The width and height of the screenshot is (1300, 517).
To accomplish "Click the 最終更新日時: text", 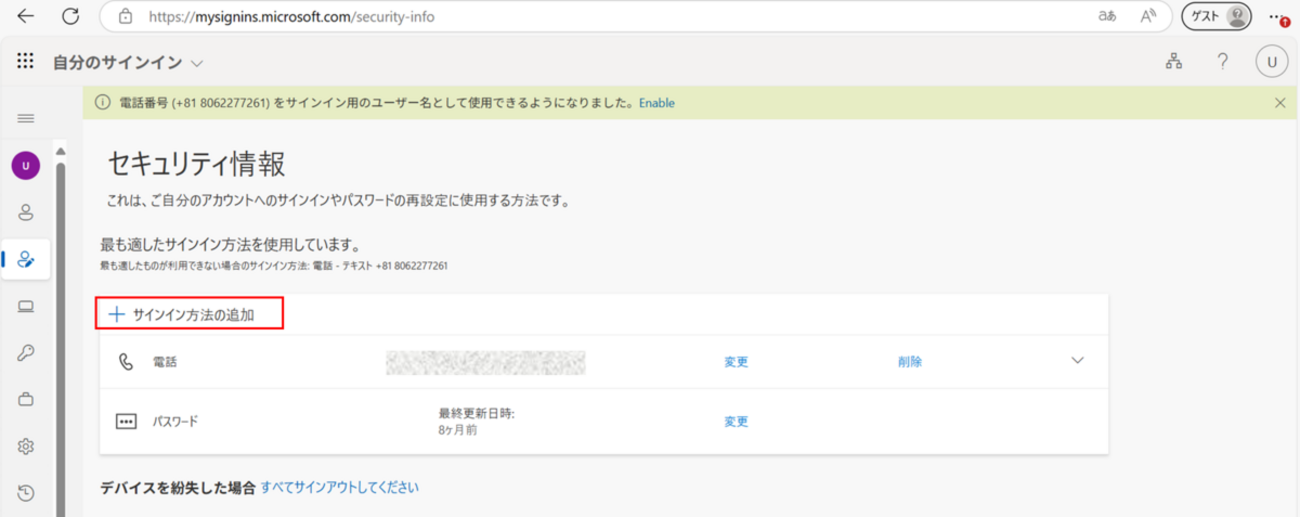I will (476, 412).
